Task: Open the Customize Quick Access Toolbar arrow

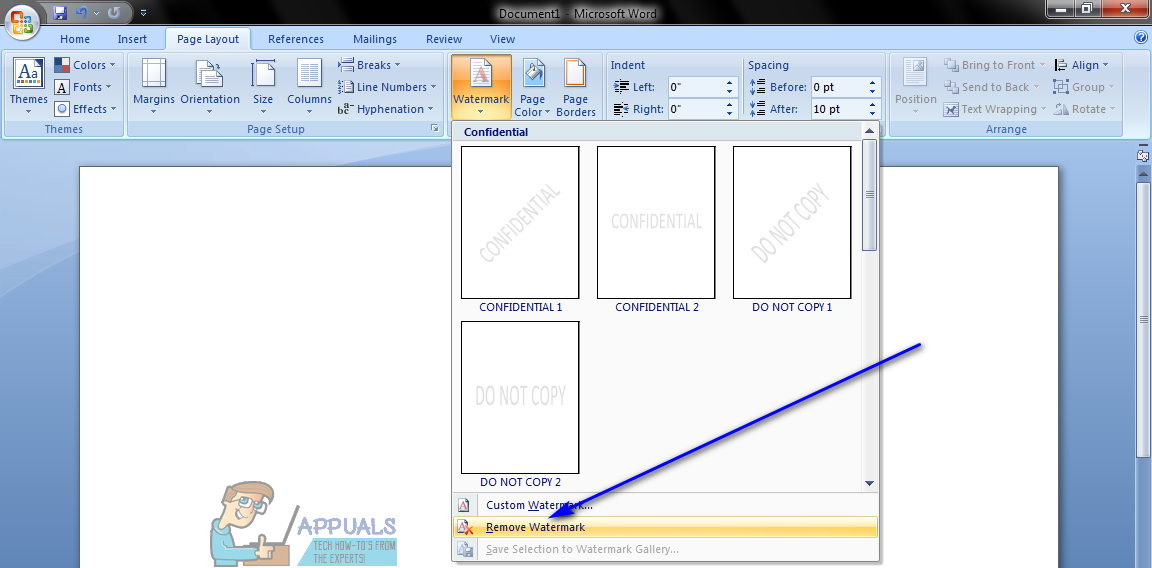Action: pyautogui.click(x=143, y=12)
